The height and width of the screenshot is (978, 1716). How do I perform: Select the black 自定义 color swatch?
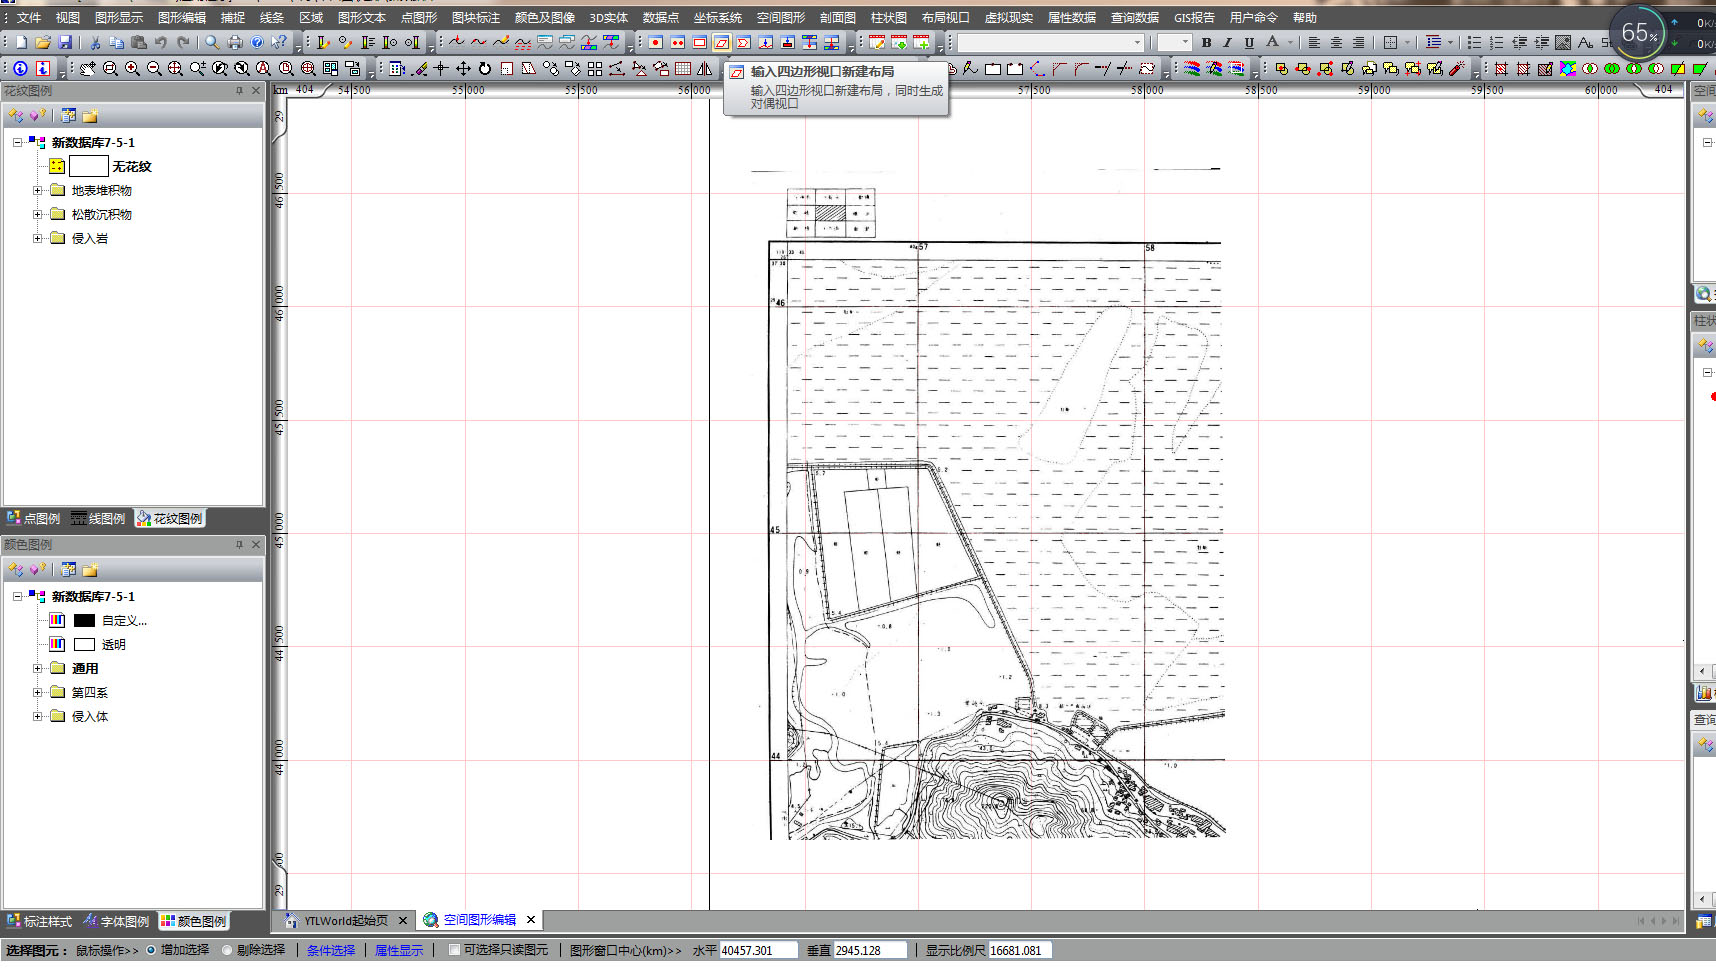pyautogui.click(x=84, y=621)
